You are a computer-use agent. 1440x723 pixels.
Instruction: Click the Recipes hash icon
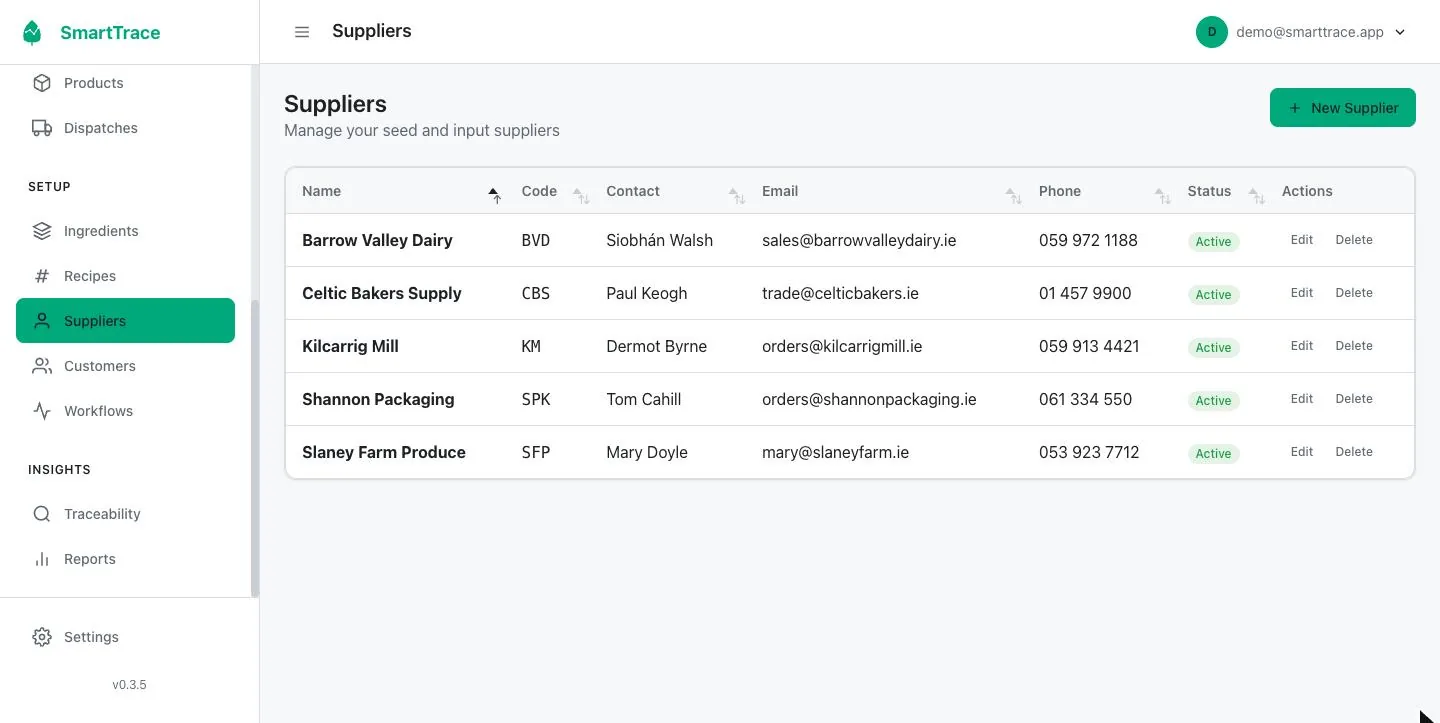[42, 276]
